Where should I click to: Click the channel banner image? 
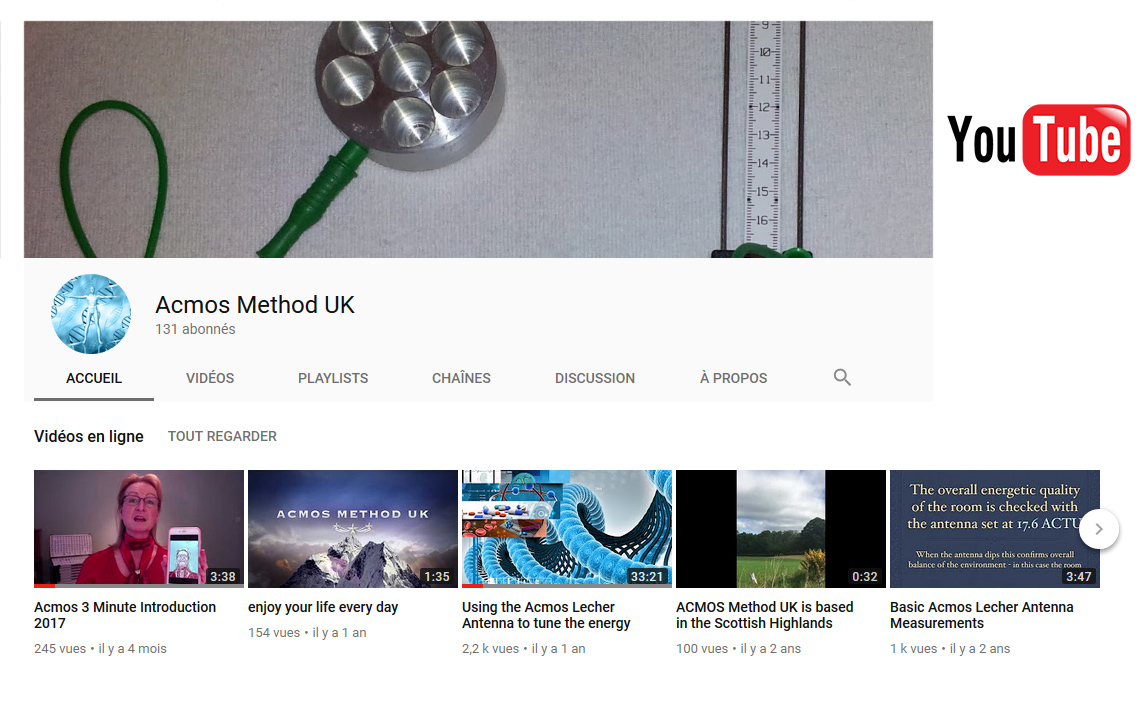(478, 139)
